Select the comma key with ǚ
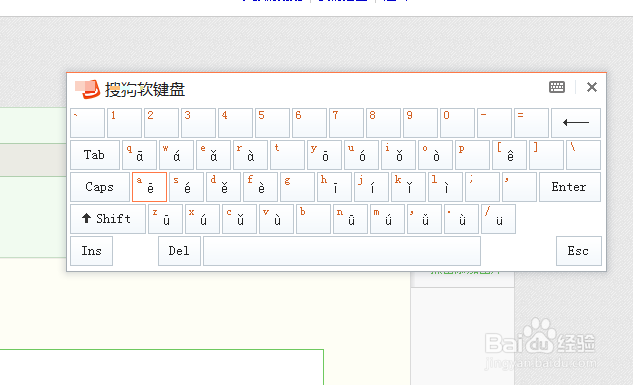Viewport: 633px width, 385px height. 425,219
